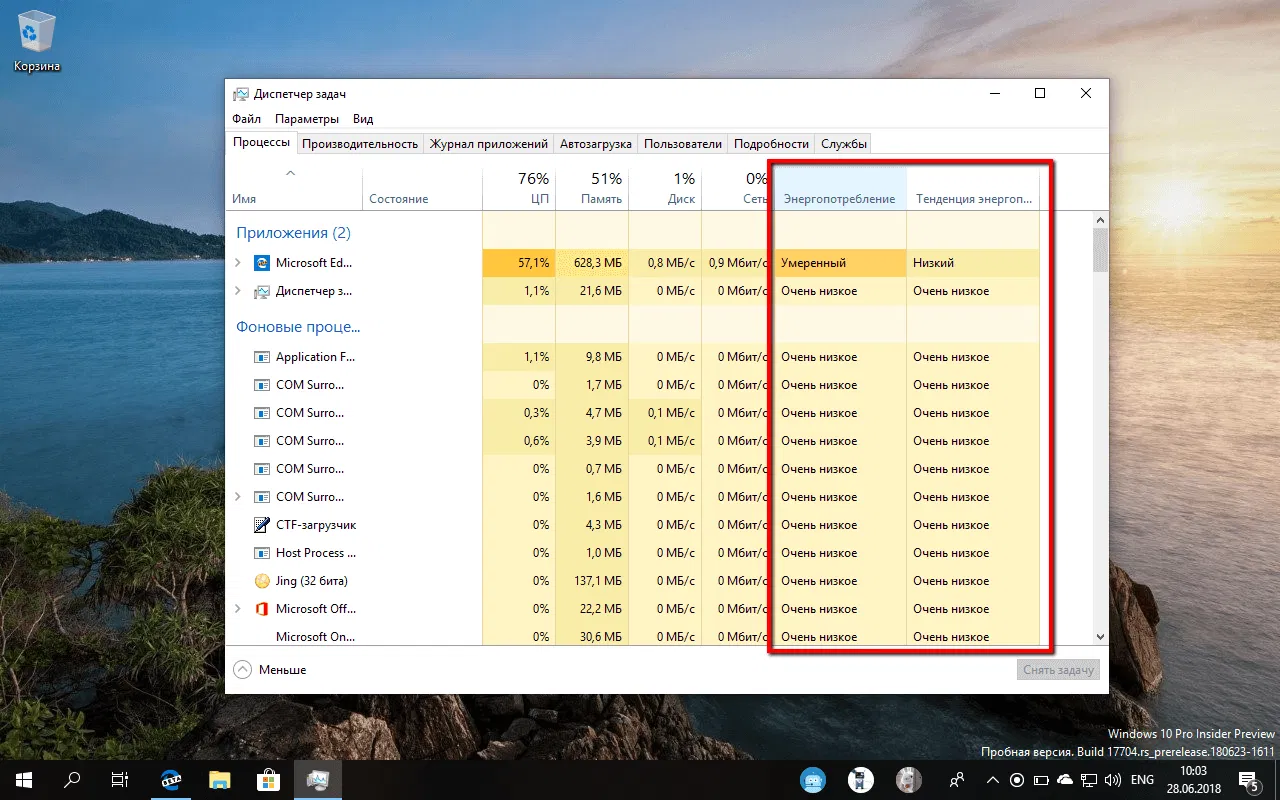Click the Task Manager taskbar button

coord(317,779)
